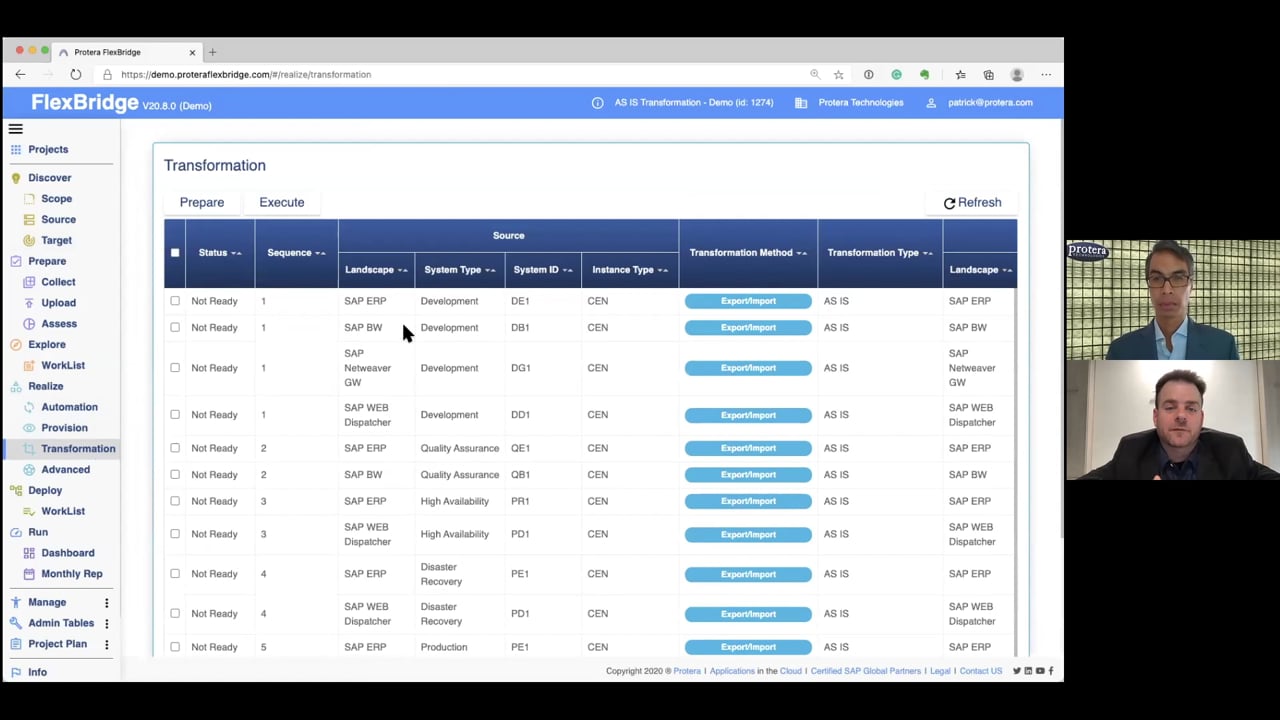The image size is (1280, 720).
Task: Check the box for QB1 SAP BW row
Action: pos(175,475)
